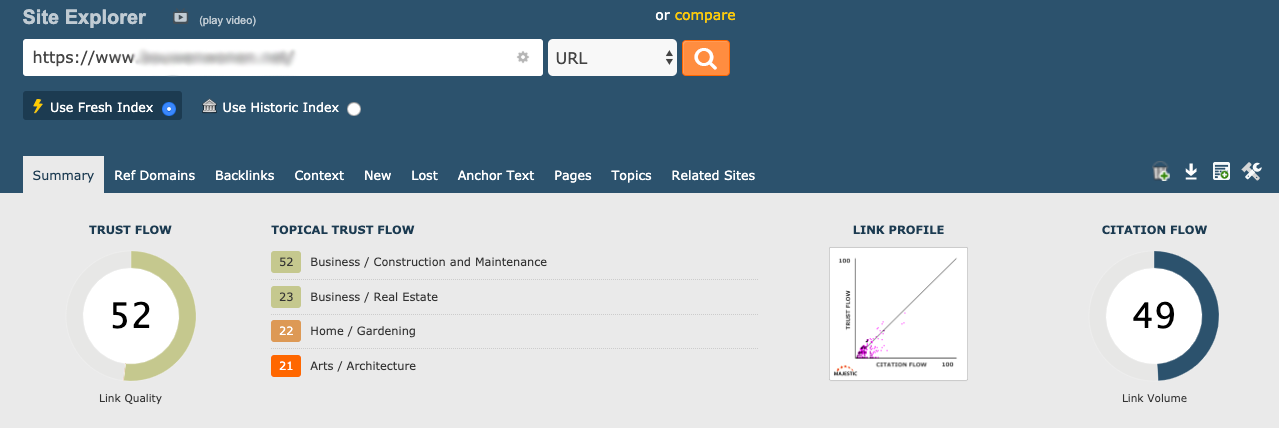Click the play video icon
Viewport: 1279px width, 438px height.
[x=180, y=18]
